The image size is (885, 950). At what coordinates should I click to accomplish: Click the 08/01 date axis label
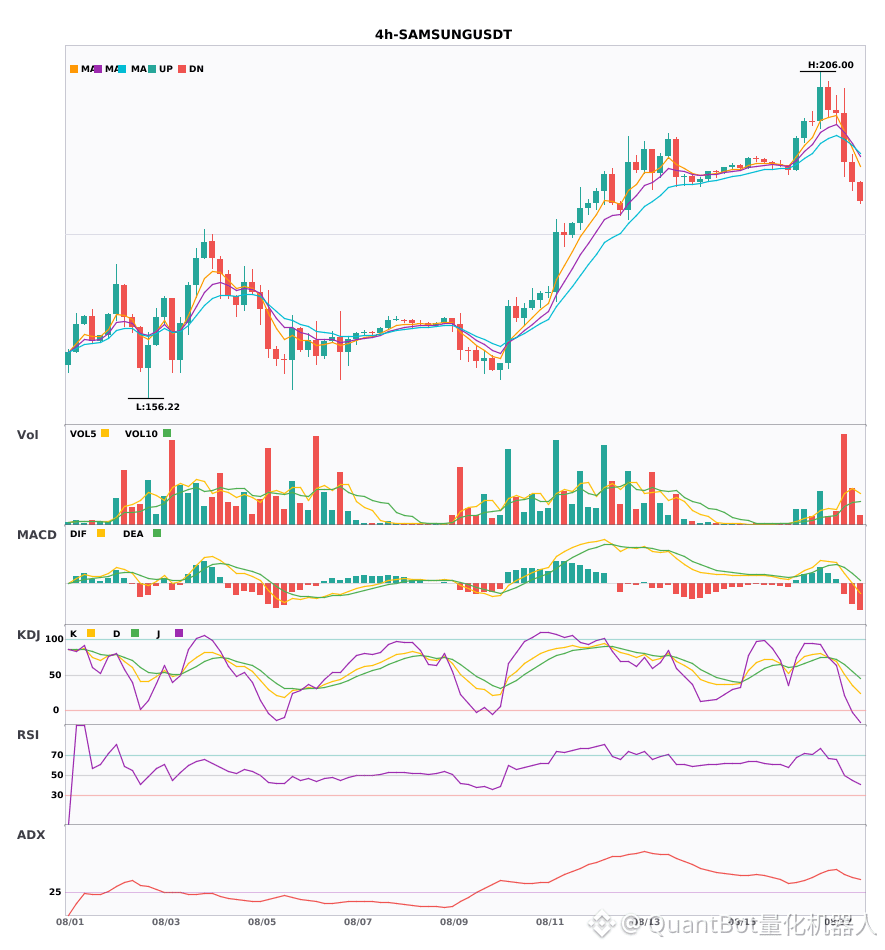coord(70,922)
